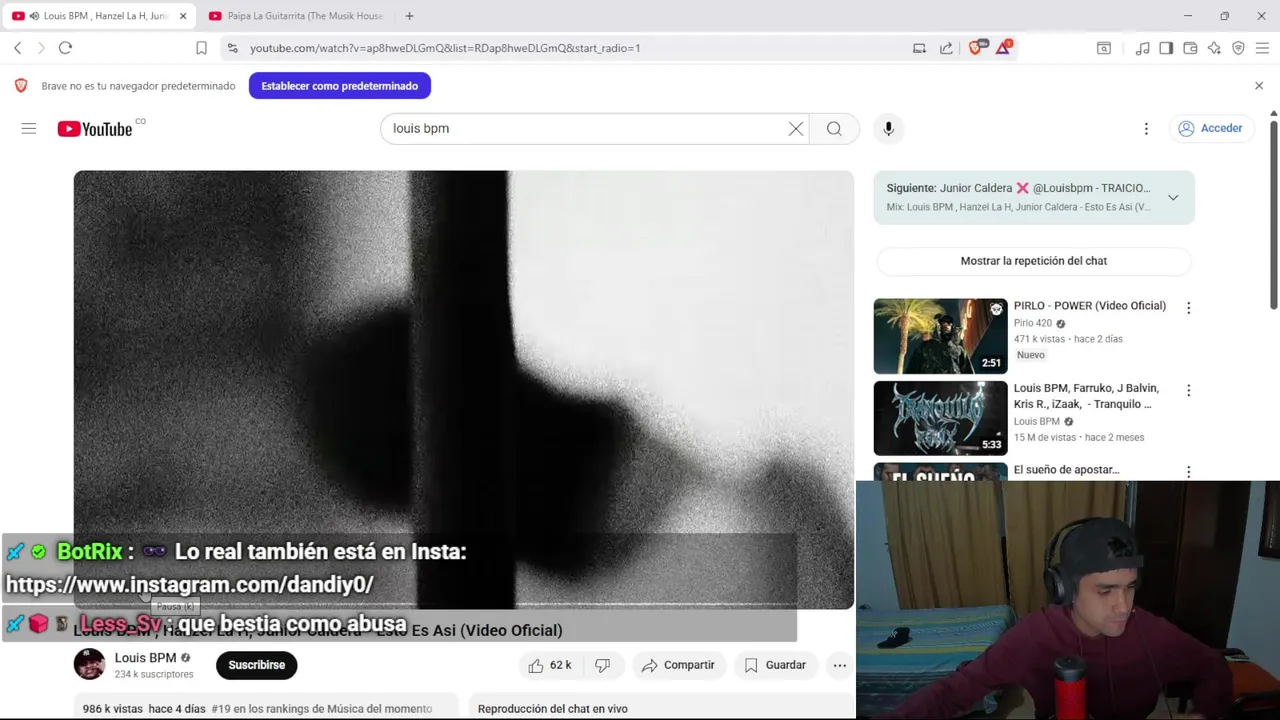Image resolution: width=1280 pixels, height=720 pixels.
Task: Like the video with thumbs up
Action: [x=549, y=665]
